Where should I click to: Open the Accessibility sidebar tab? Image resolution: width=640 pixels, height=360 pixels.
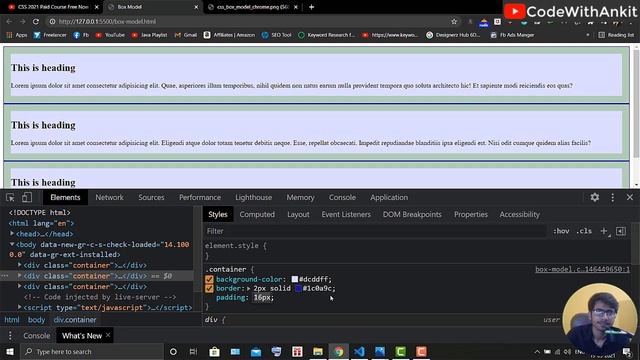pos(519,214)
